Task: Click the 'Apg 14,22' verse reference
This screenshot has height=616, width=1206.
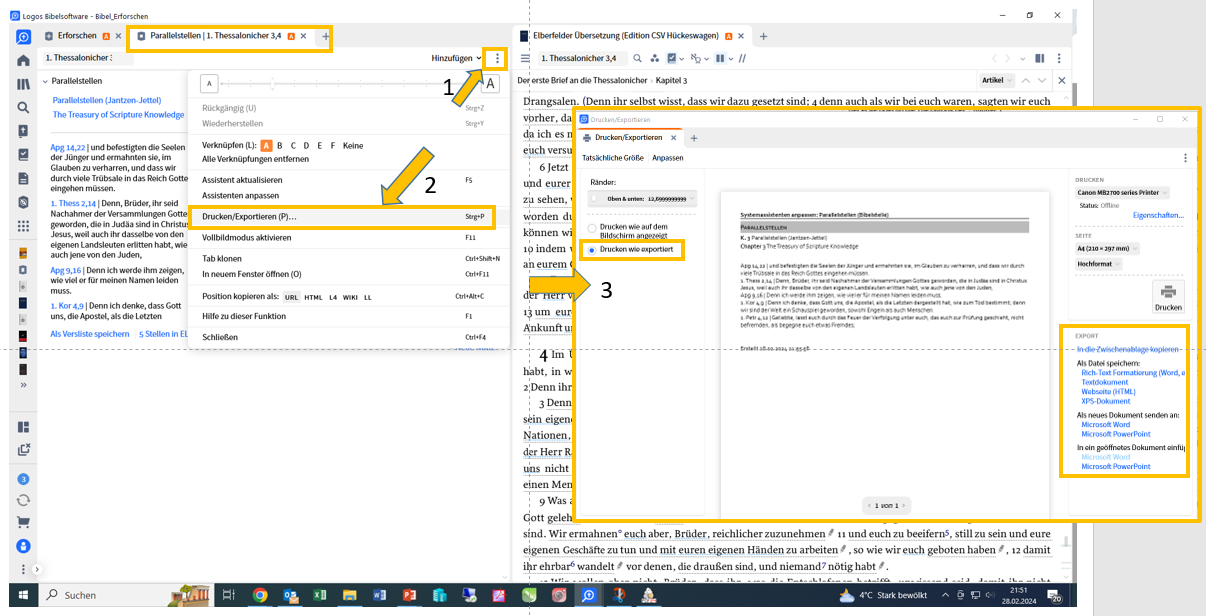Action: 67,148
